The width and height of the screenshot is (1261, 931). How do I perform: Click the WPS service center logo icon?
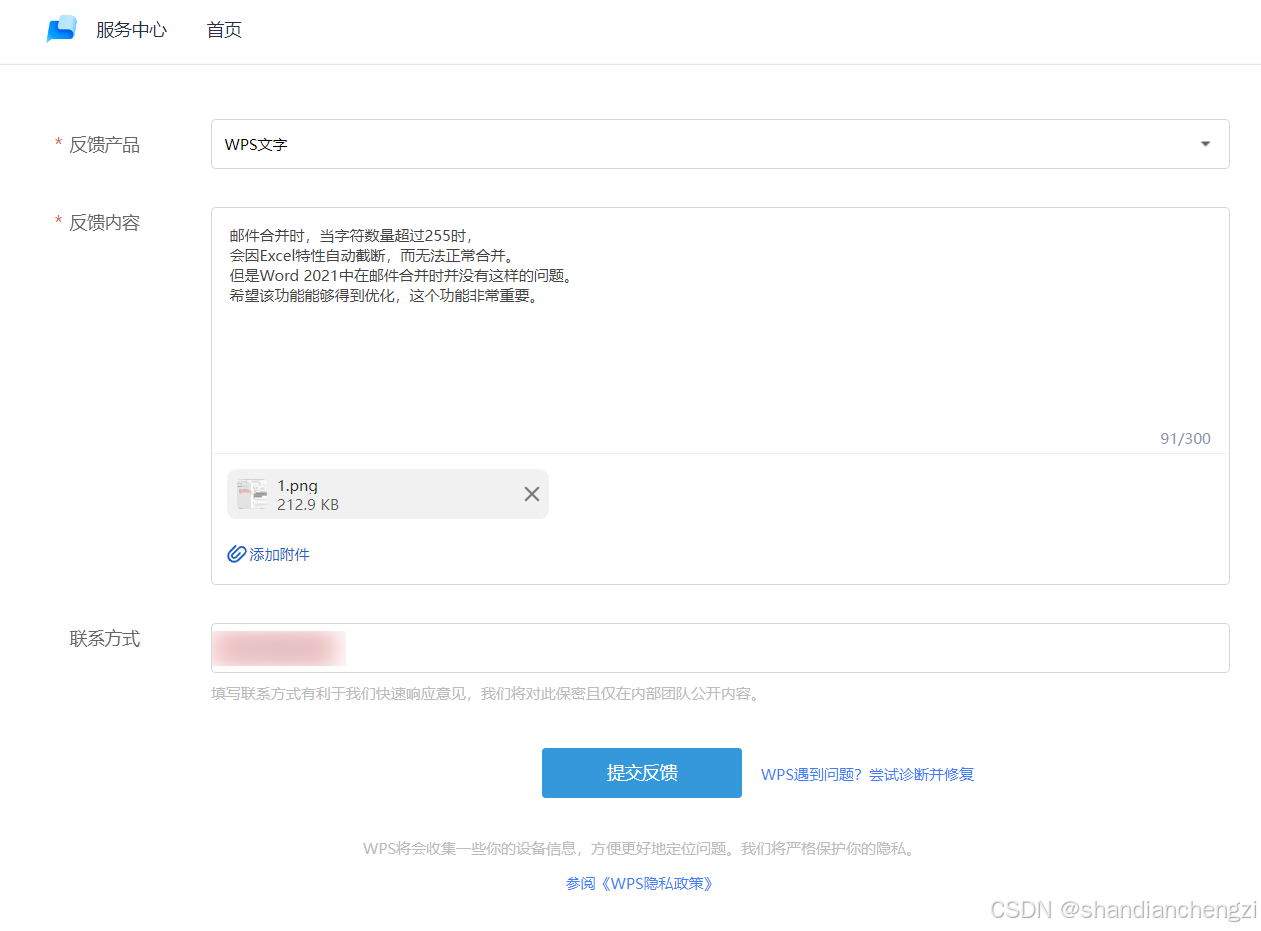(62, 29)
